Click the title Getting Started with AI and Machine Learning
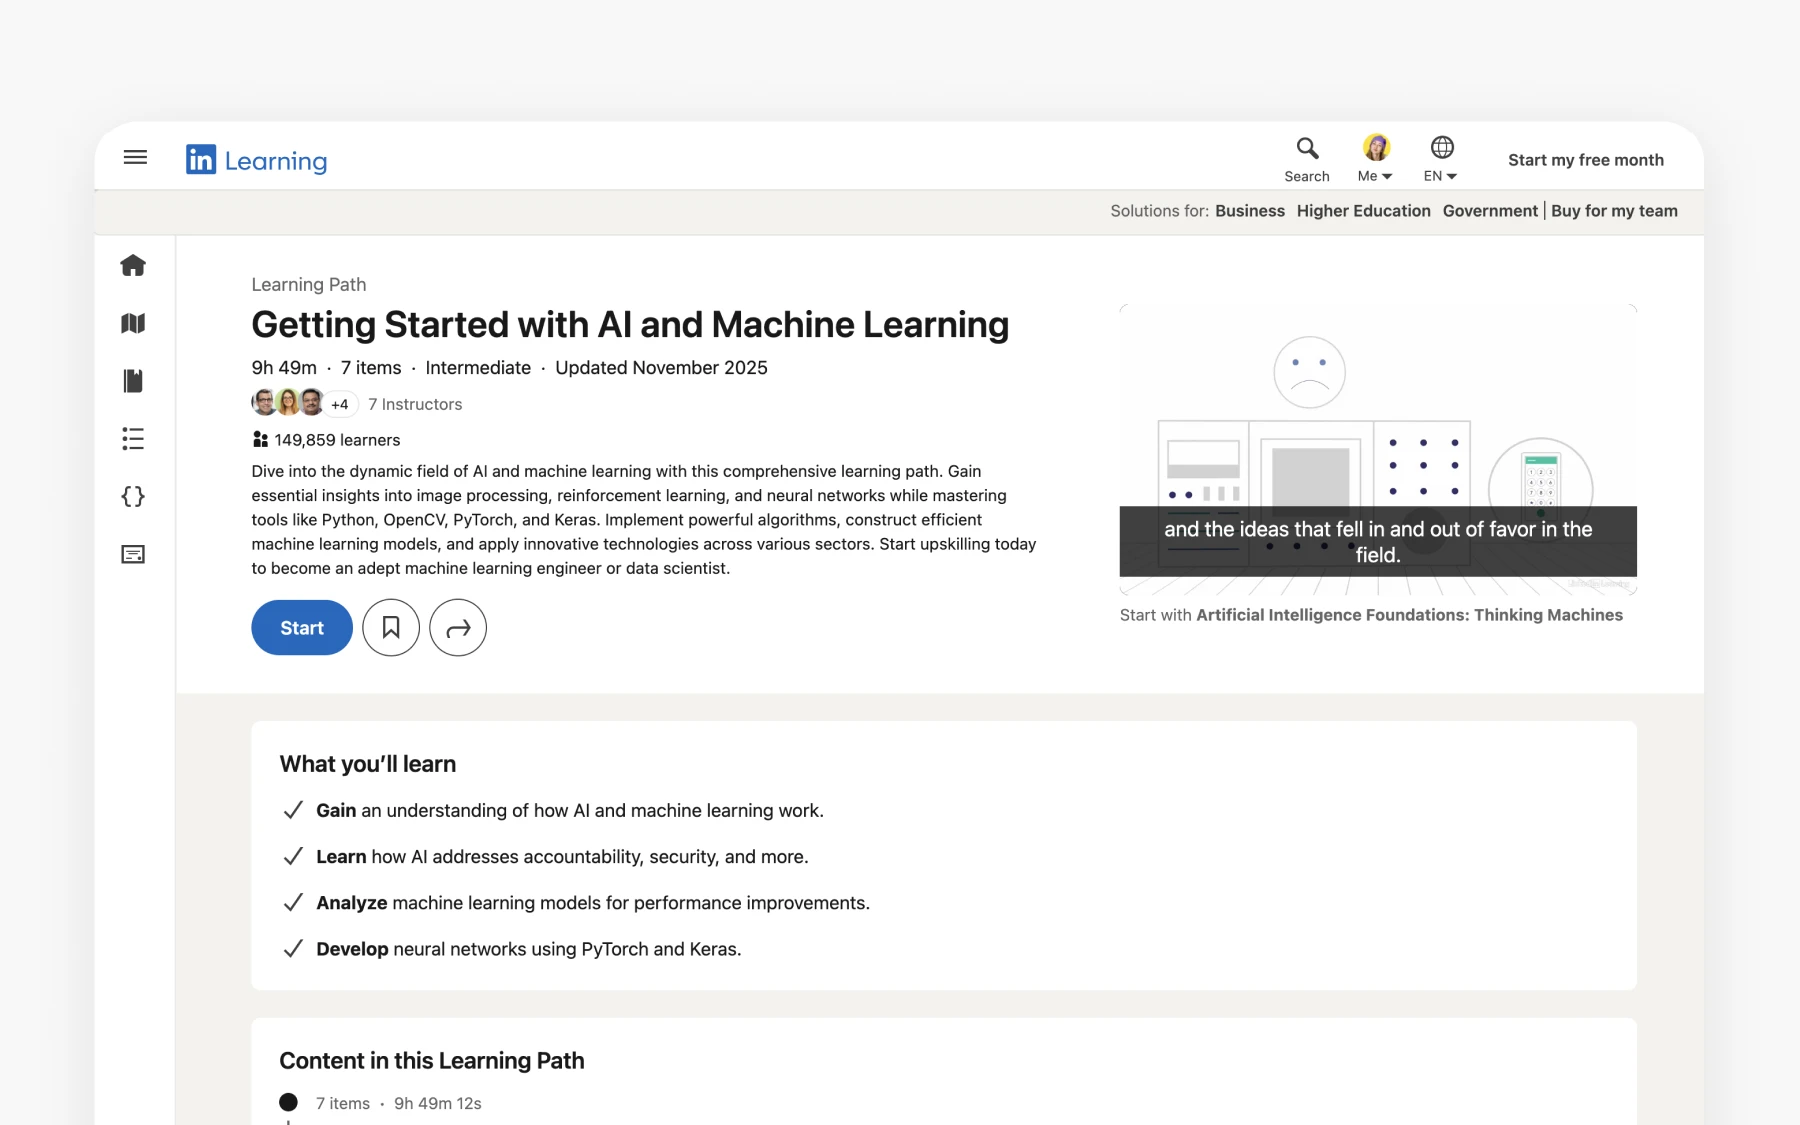Screen dimensions: 1800x1125 click(630, 325)
